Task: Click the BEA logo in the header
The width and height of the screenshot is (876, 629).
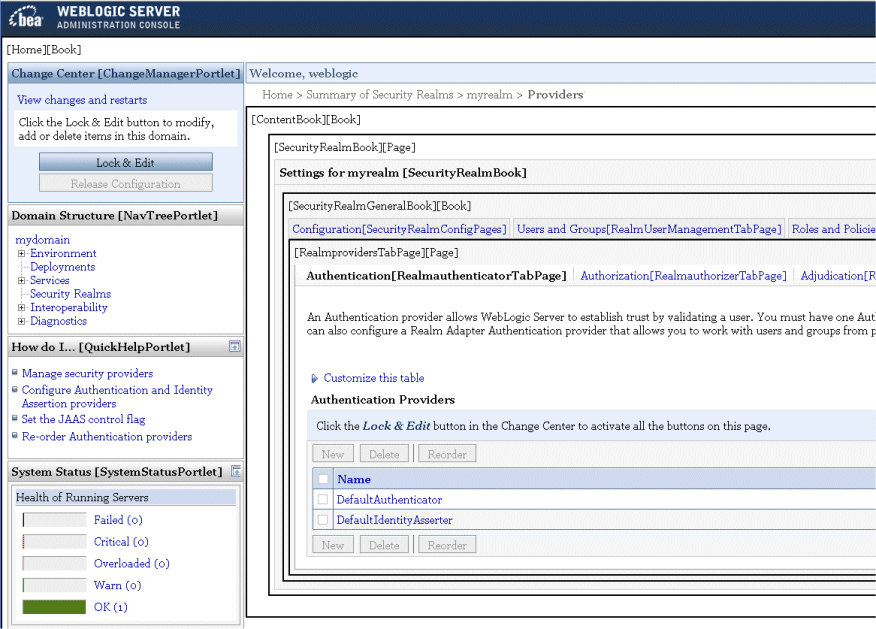Action: (x=25, y=16)
